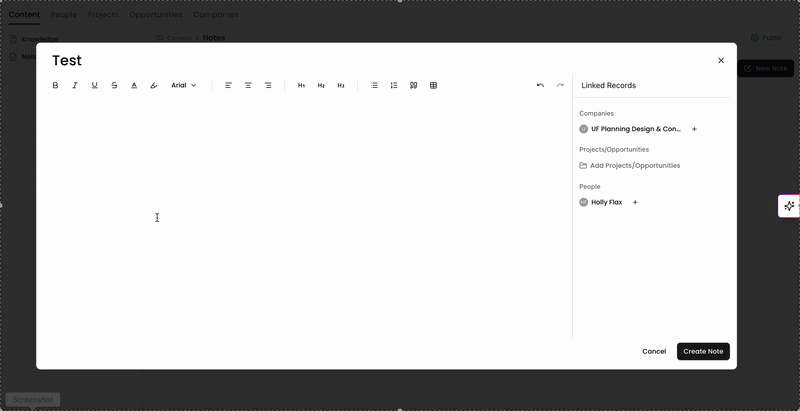
Task: Toggle italic text formatting
Action: point(75,85)
